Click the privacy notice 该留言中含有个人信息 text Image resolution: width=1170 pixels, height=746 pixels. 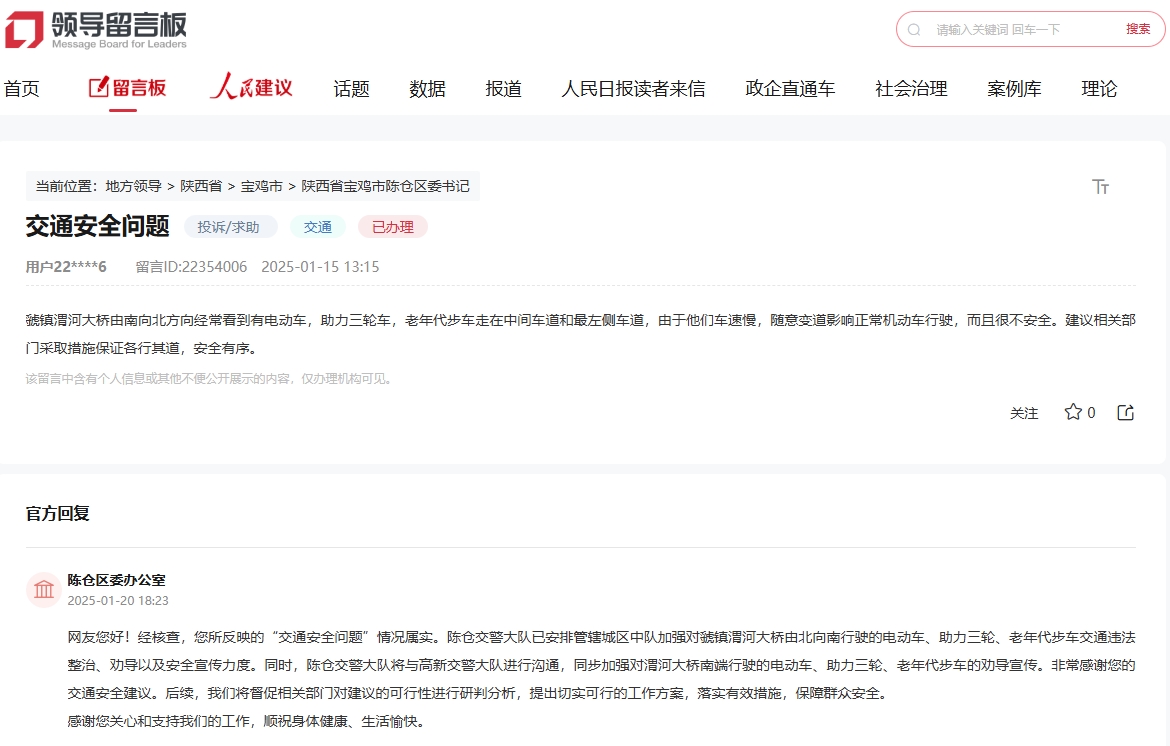point(209,378)
